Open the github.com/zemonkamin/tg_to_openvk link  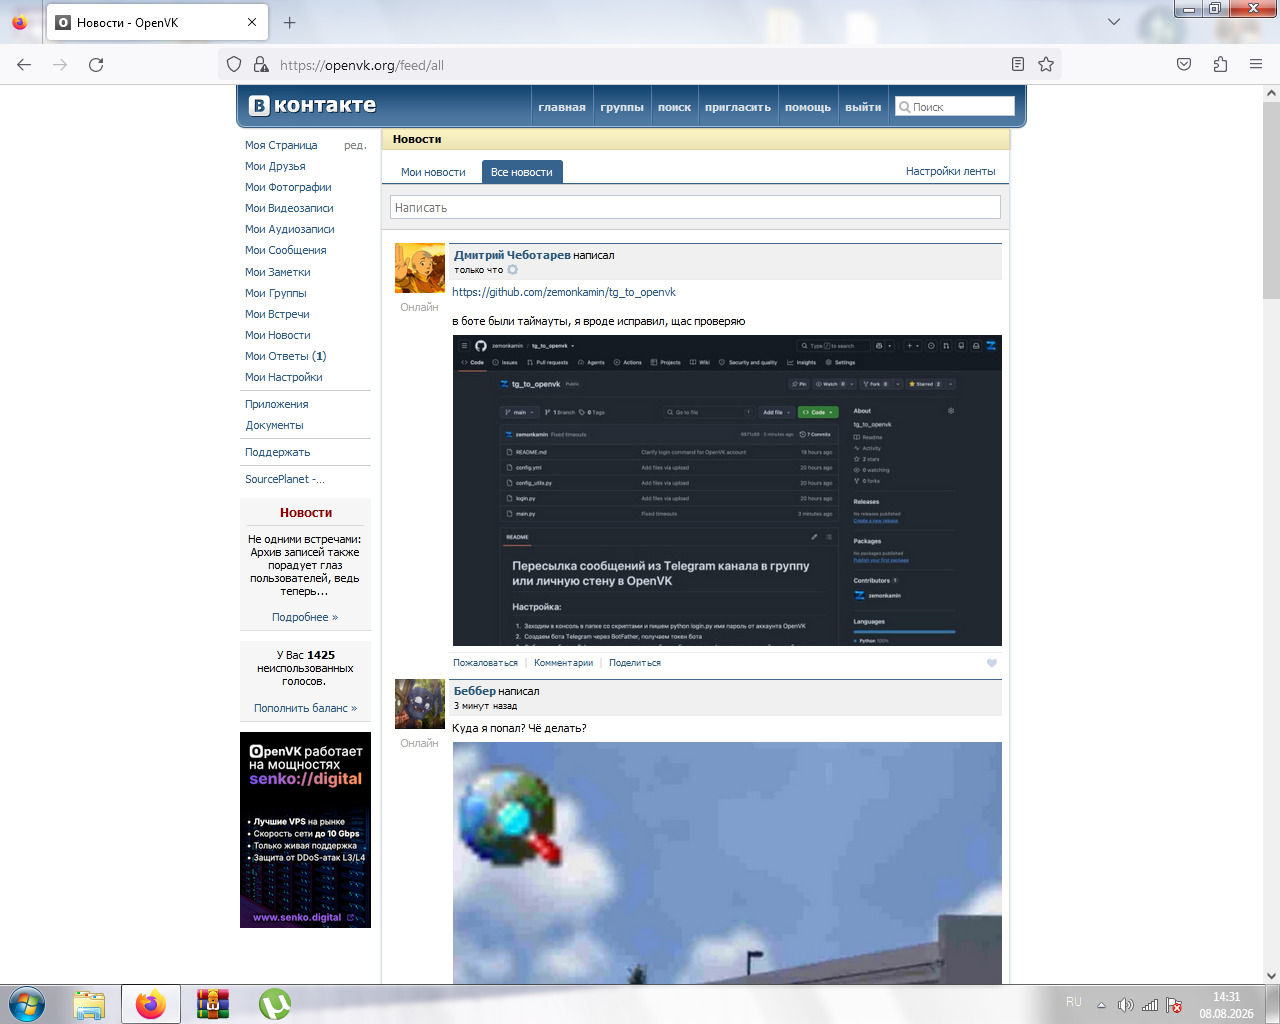[x=564, y=292]
